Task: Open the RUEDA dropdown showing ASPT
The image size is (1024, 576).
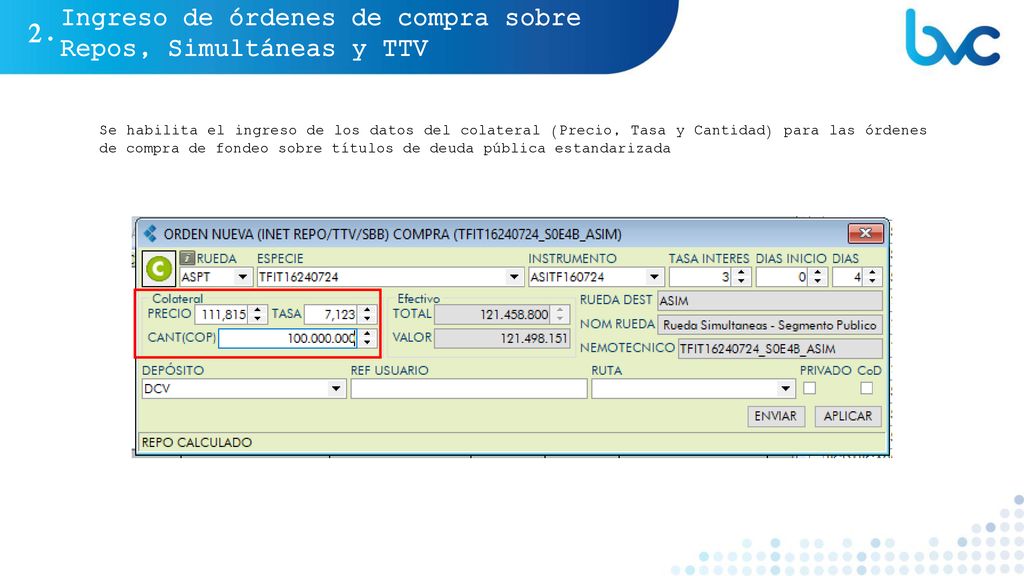Action: (x=242, y=277)
